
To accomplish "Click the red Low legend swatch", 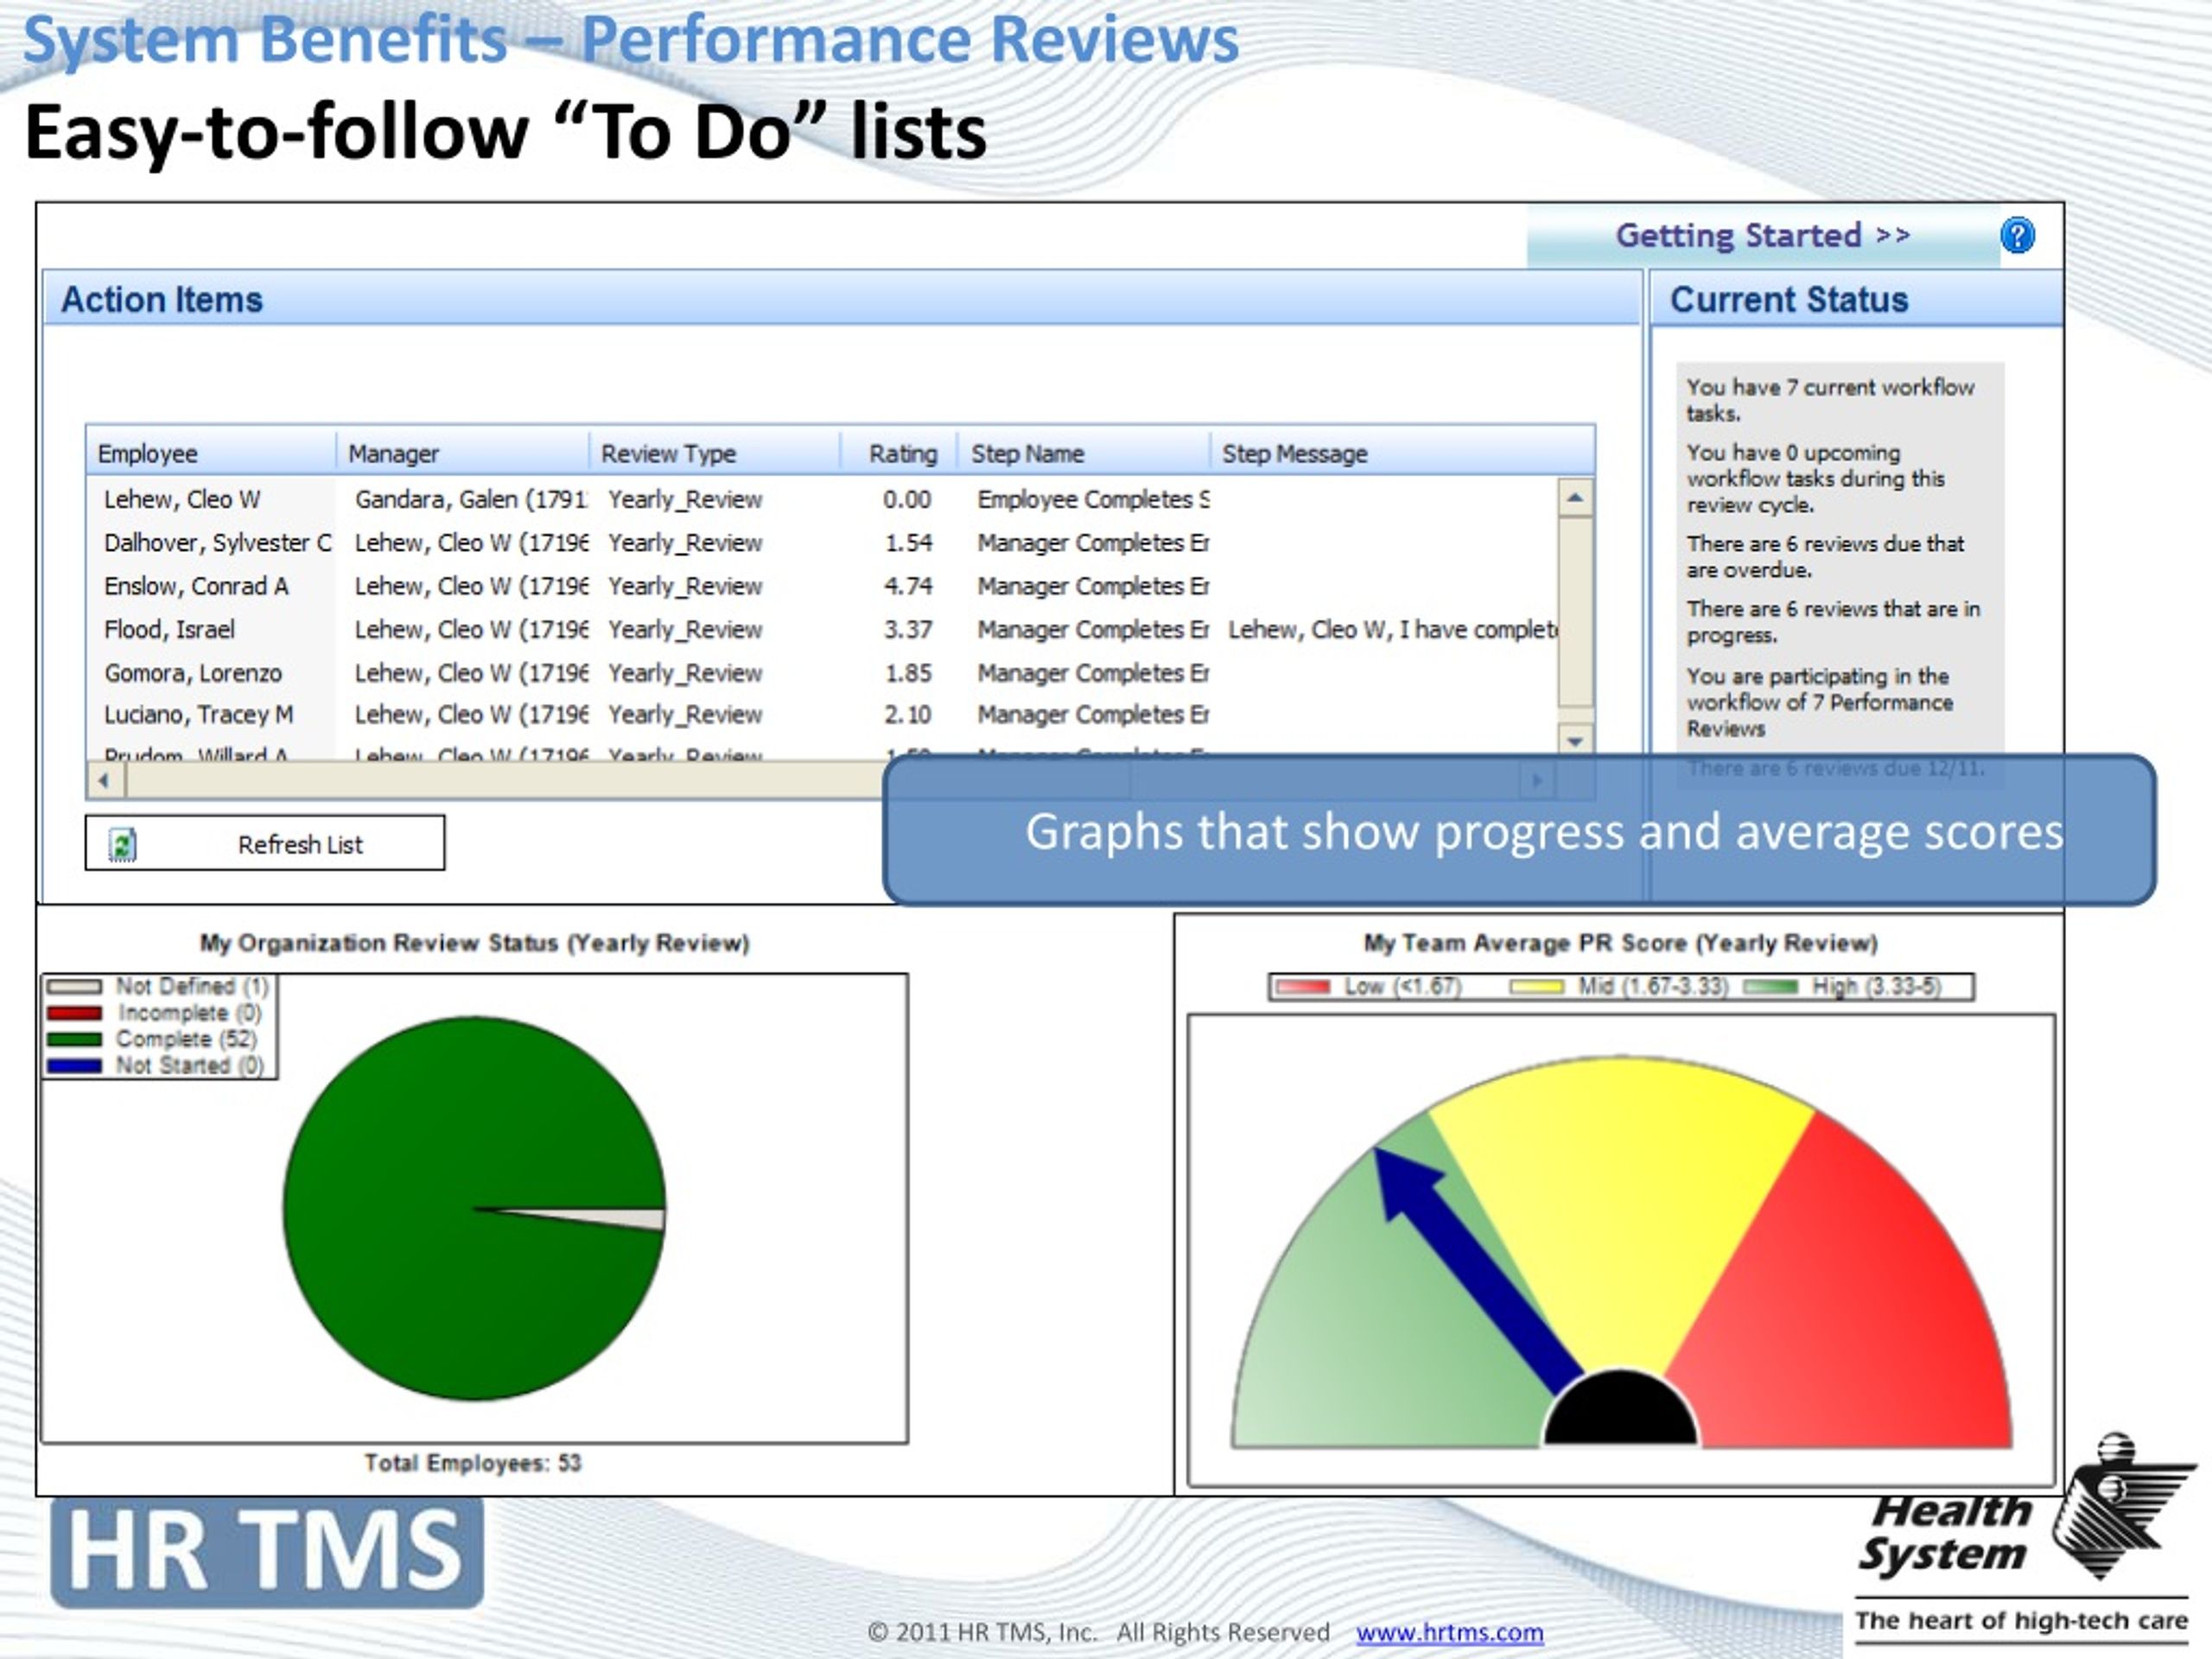I will 1303,987.
